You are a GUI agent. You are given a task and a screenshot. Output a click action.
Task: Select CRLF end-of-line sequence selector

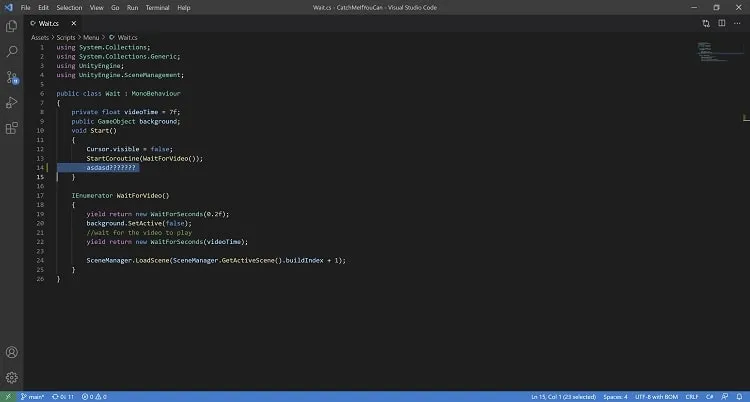[x=692, y=397]
